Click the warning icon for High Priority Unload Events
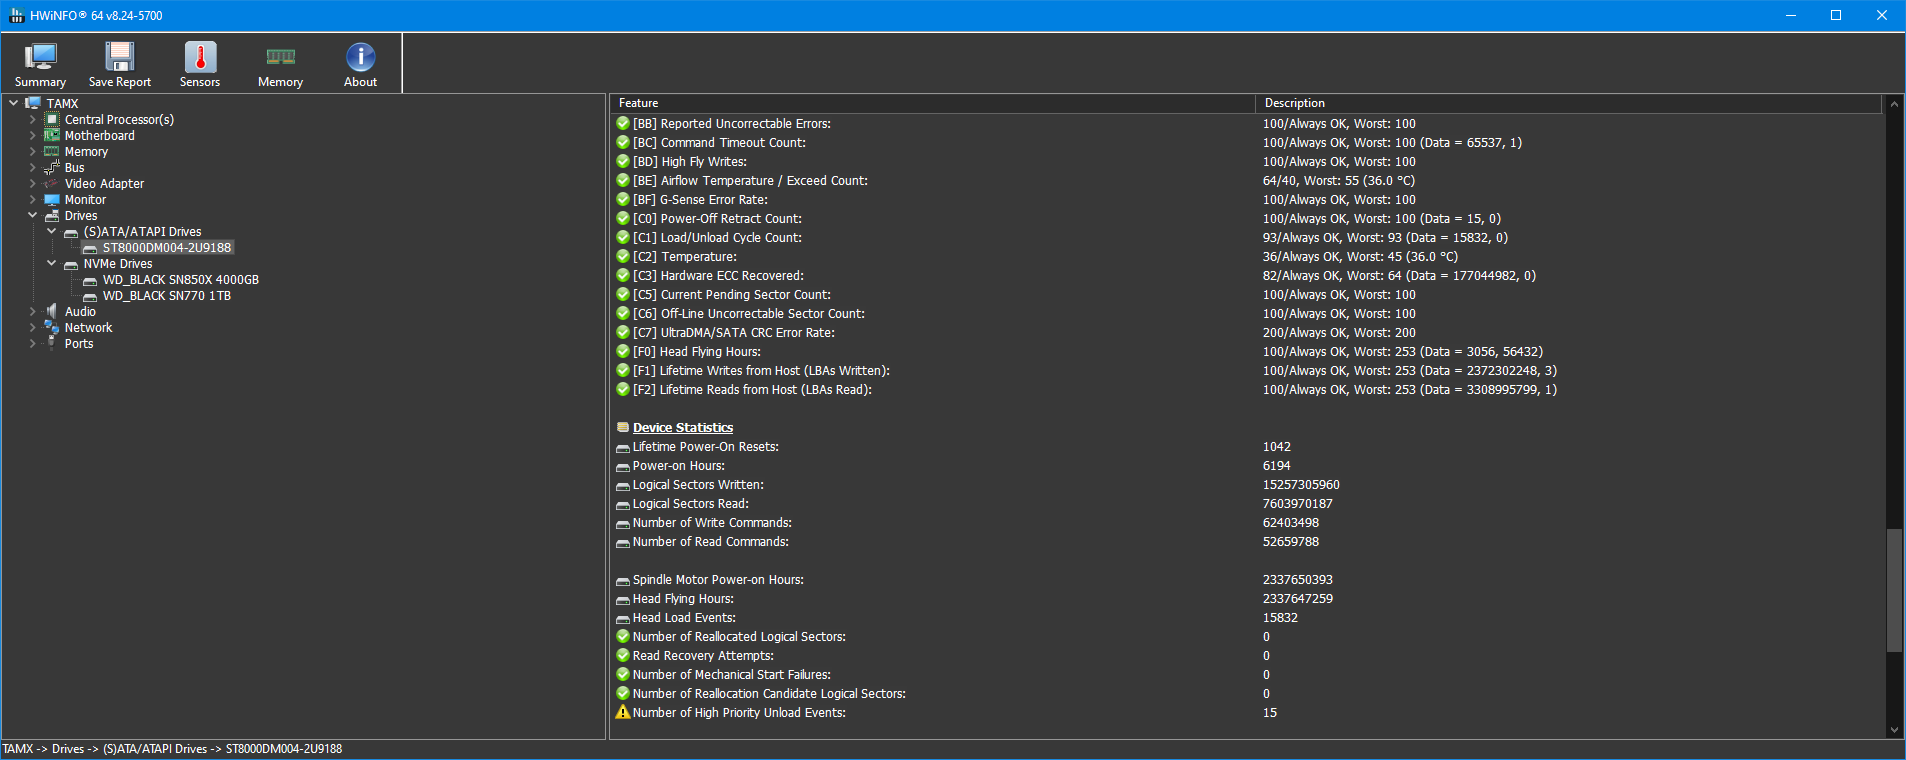This screenshot has height=760, width=1906. coord(623,712)
